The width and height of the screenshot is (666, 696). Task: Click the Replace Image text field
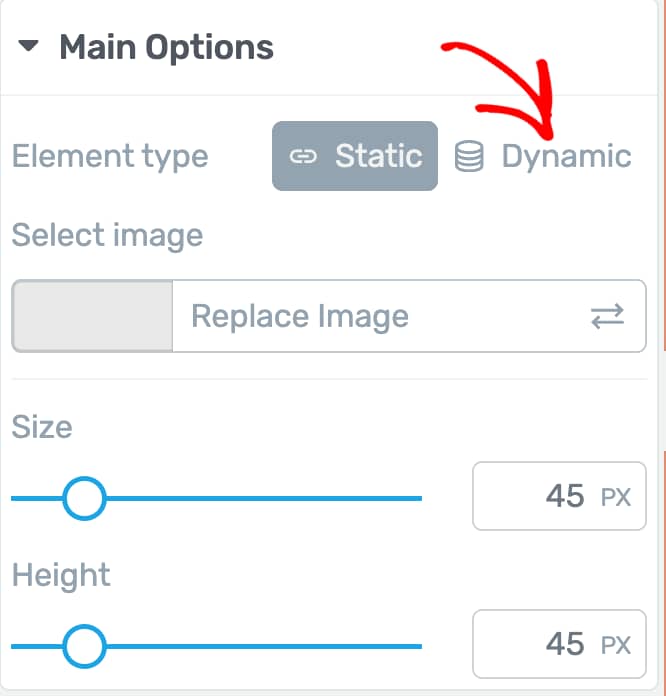coord(409,316)
